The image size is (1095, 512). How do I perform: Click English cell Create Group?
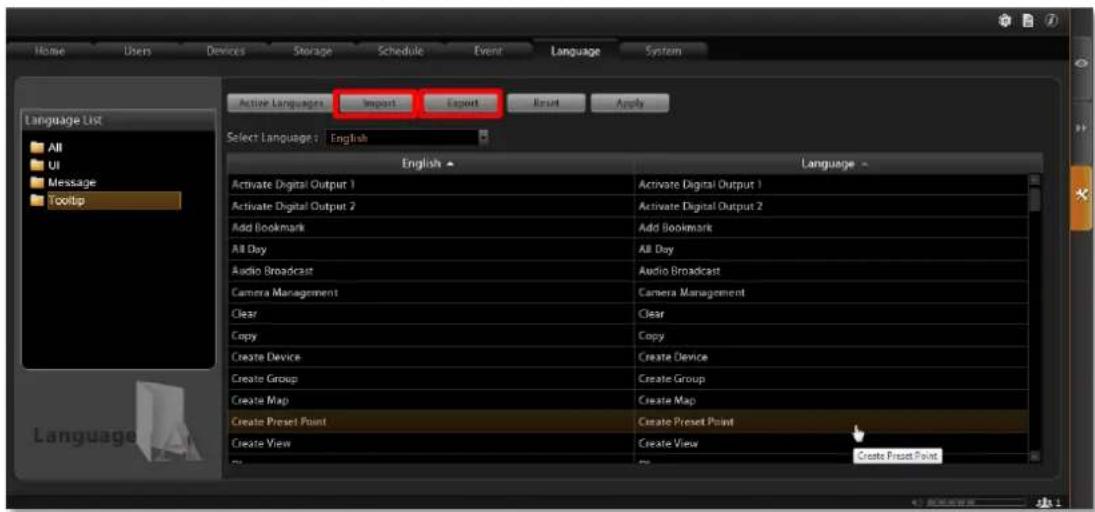click(430, 379)
